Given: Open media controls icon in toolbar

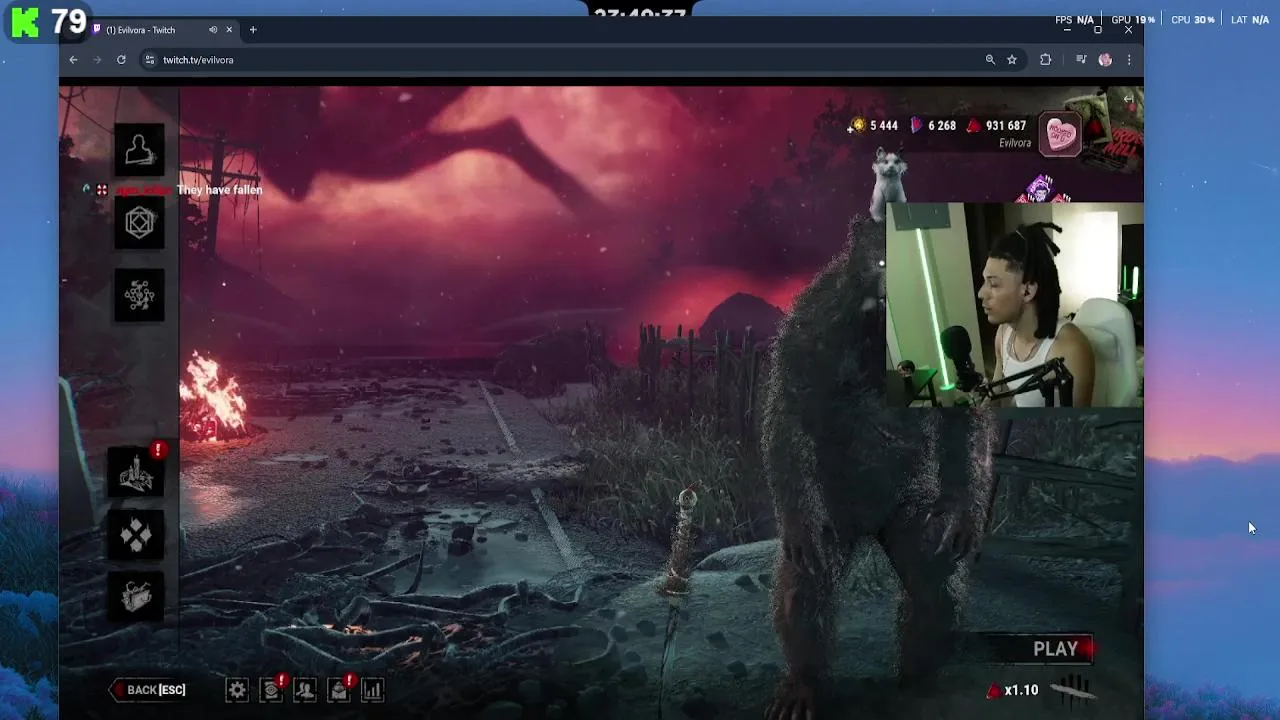Looking at the screenshot, I should 1081,60.
